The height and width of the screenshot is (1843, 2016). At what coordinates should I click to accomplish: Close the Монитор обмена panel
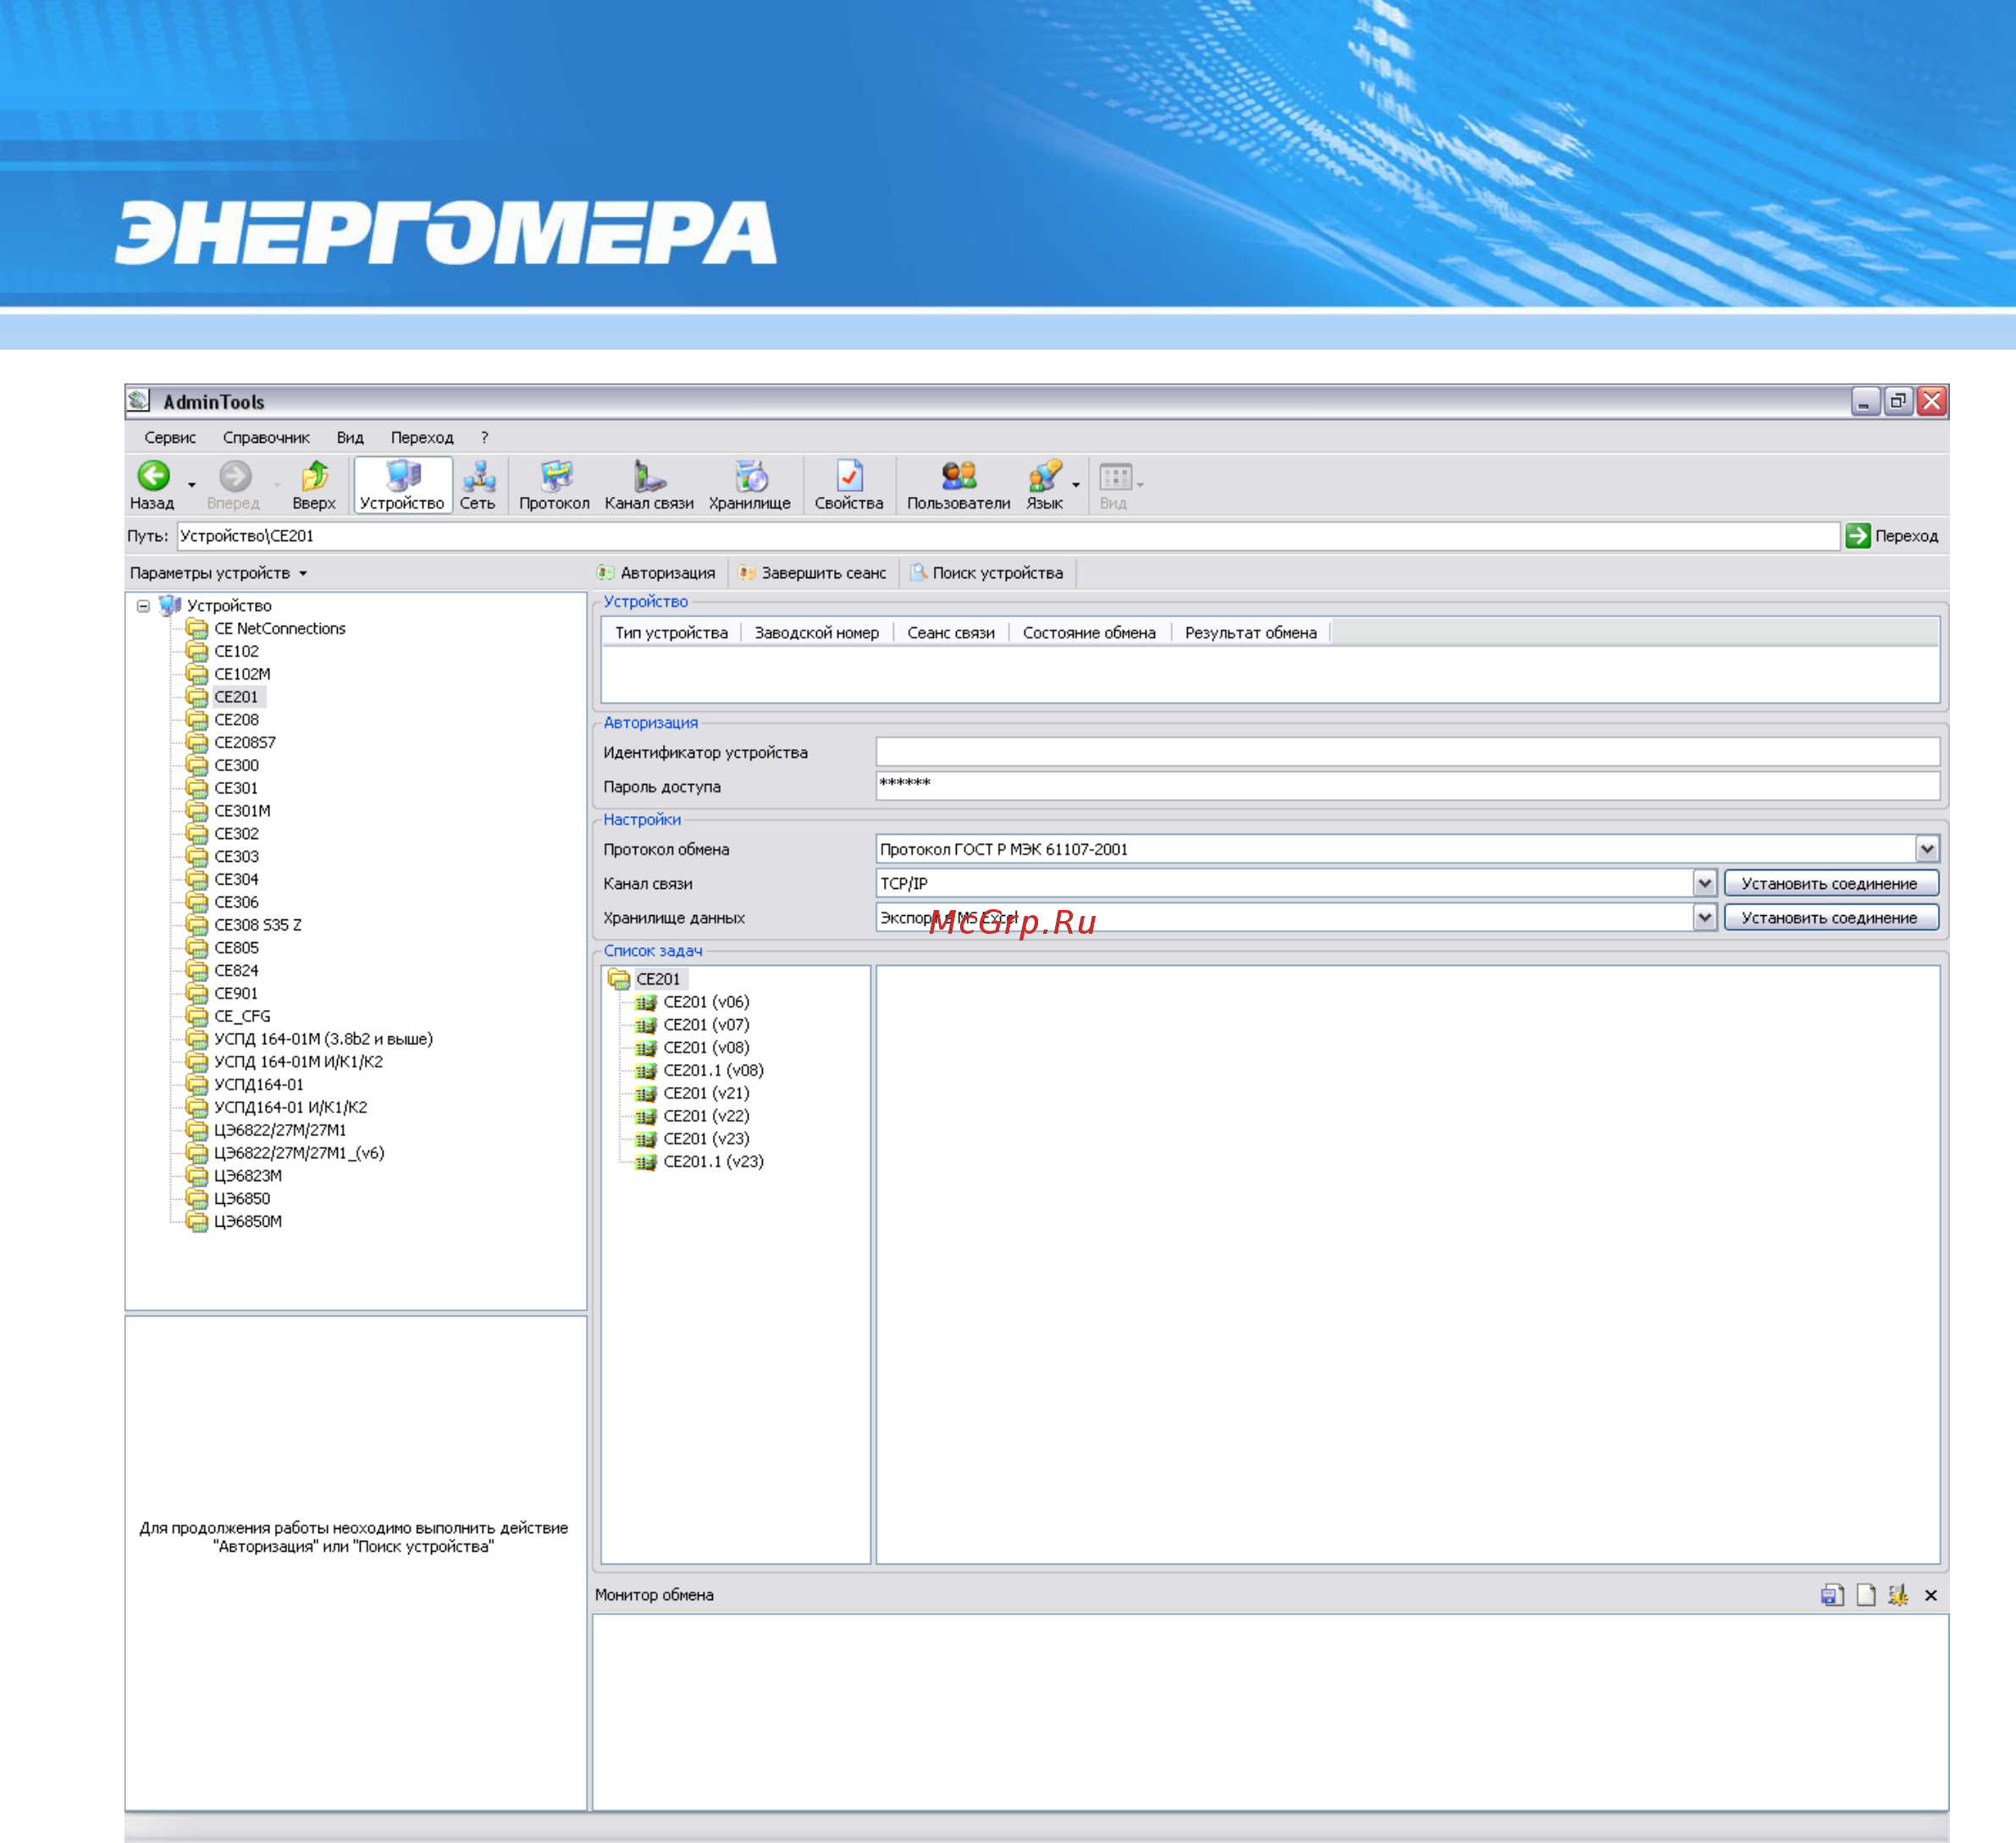pos(1931,1595)
